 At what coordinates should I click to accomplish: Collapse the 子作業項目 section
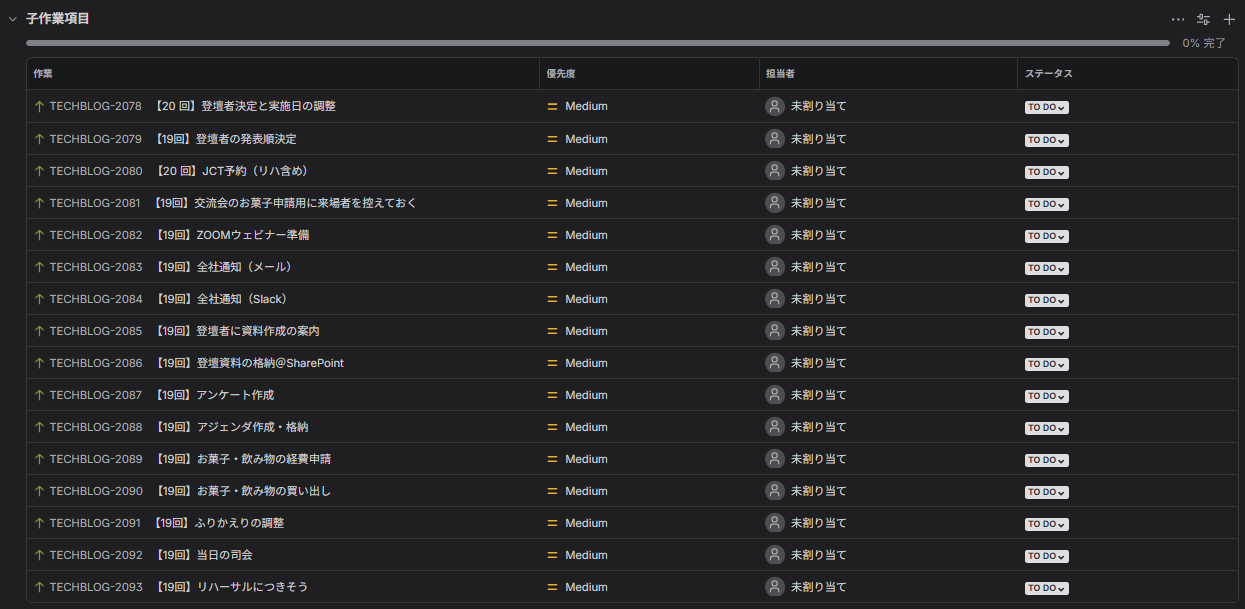click(x=13, y=19)
